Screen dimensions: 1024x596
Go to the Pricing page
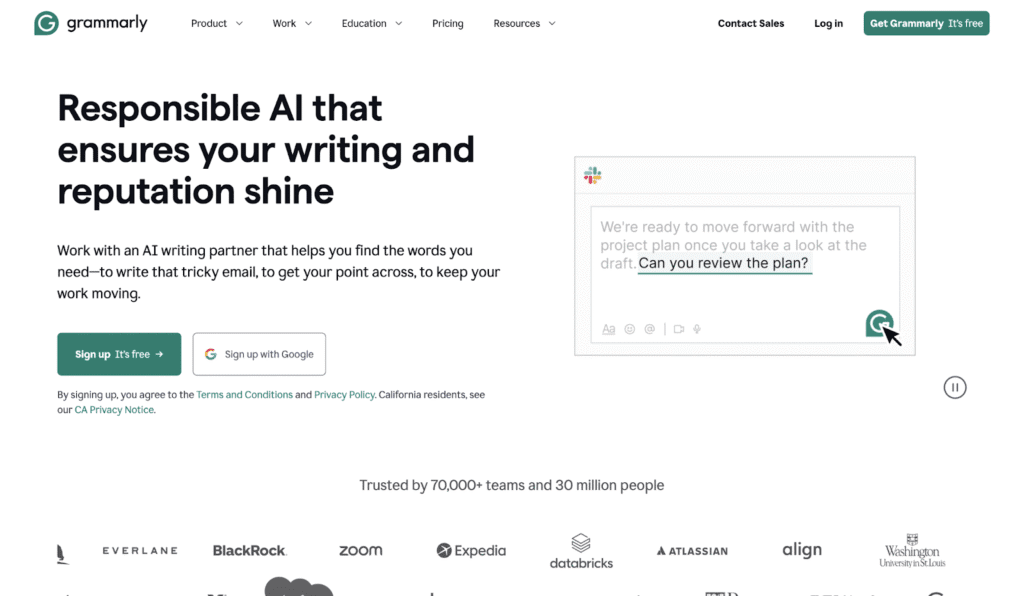click(x=448, y=23)
